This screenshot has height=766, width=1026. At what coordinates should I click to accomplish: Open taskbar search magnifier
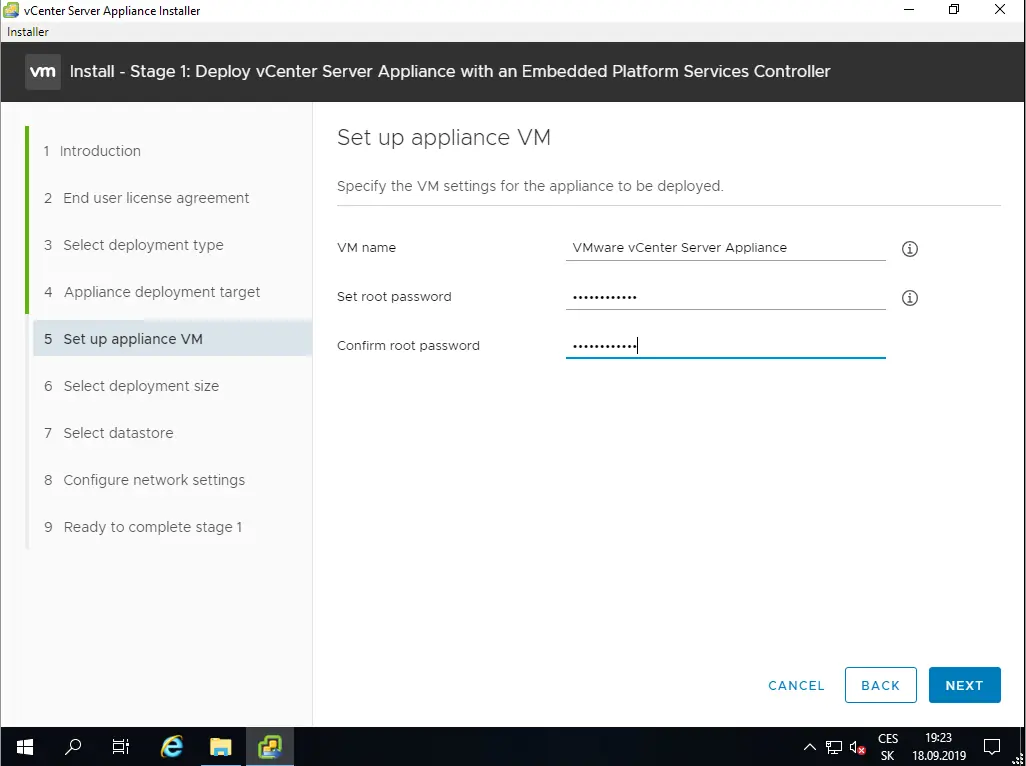tap(73, 746)
